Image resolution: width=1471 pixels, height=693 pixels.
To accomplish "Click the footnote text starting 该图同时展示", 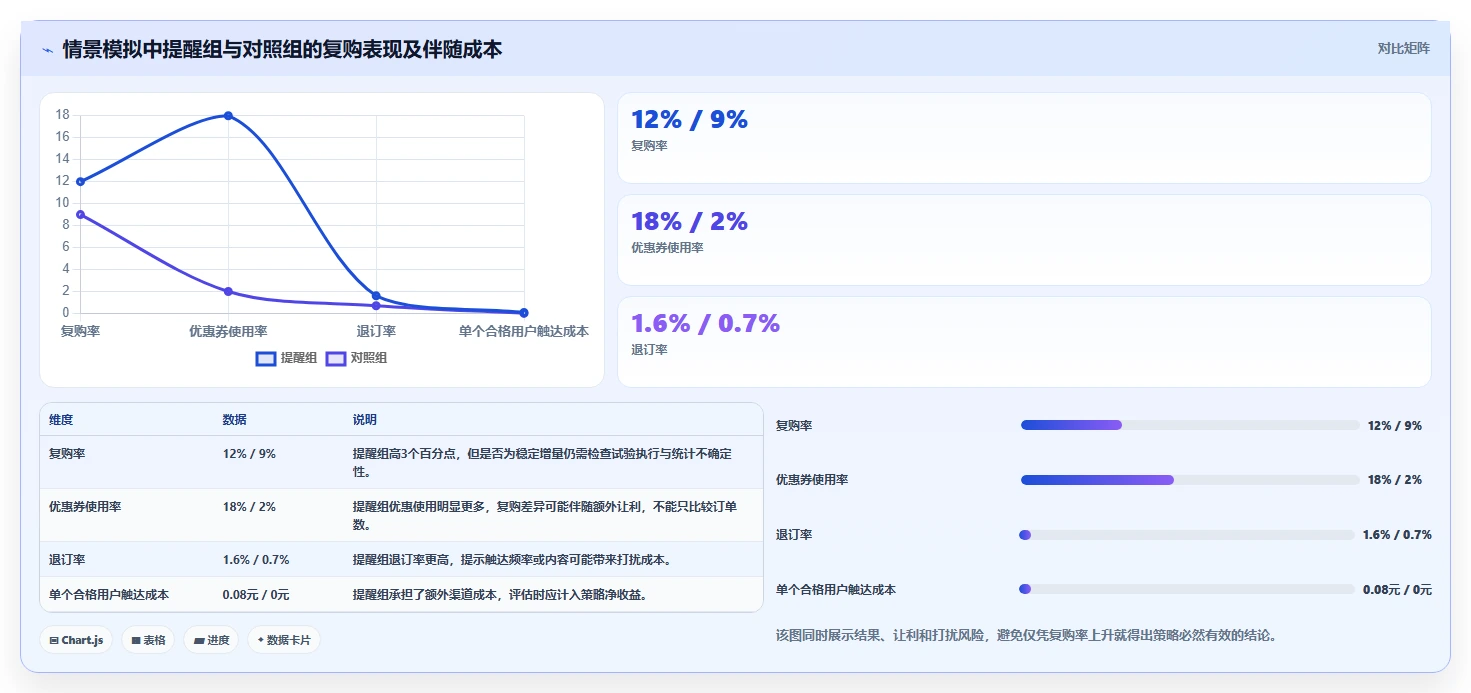I will pyautogui.click(x=1026, y=635).
